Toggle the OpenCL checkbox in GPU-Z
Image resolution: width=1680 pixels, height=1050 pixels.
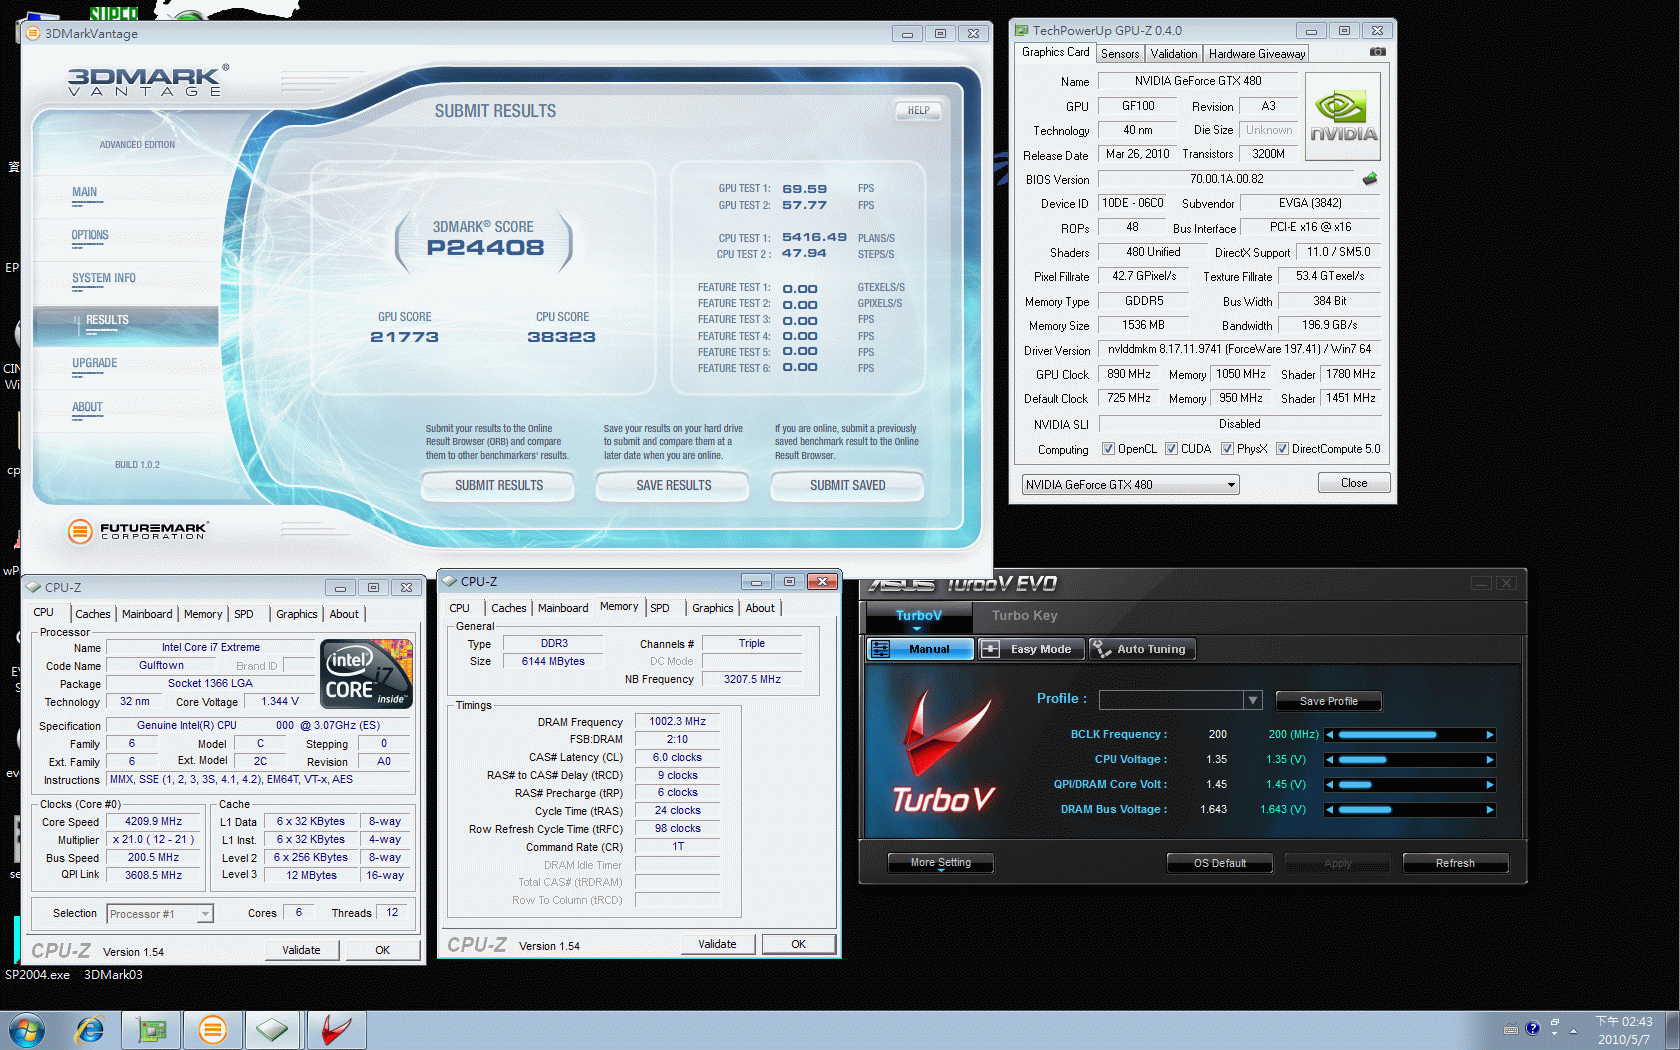[1108, 449]
